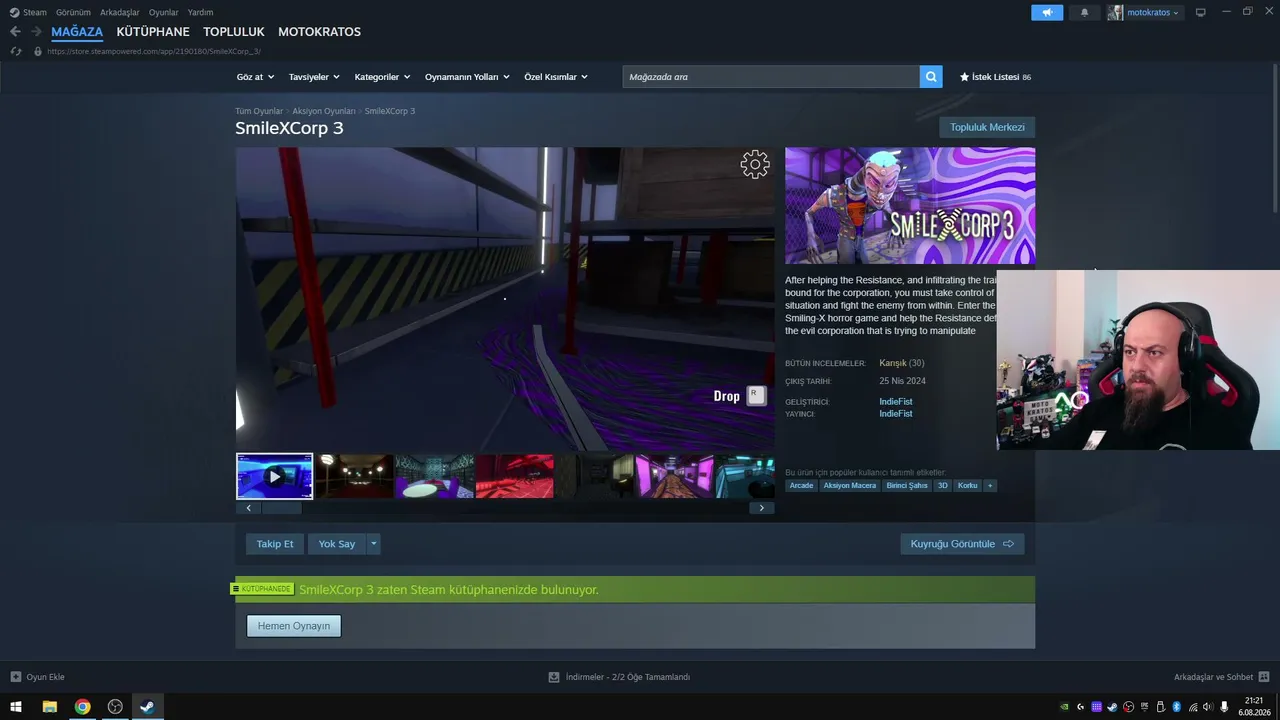
Task: Click the Epic Games tray icon
Action: point(1145,707)
